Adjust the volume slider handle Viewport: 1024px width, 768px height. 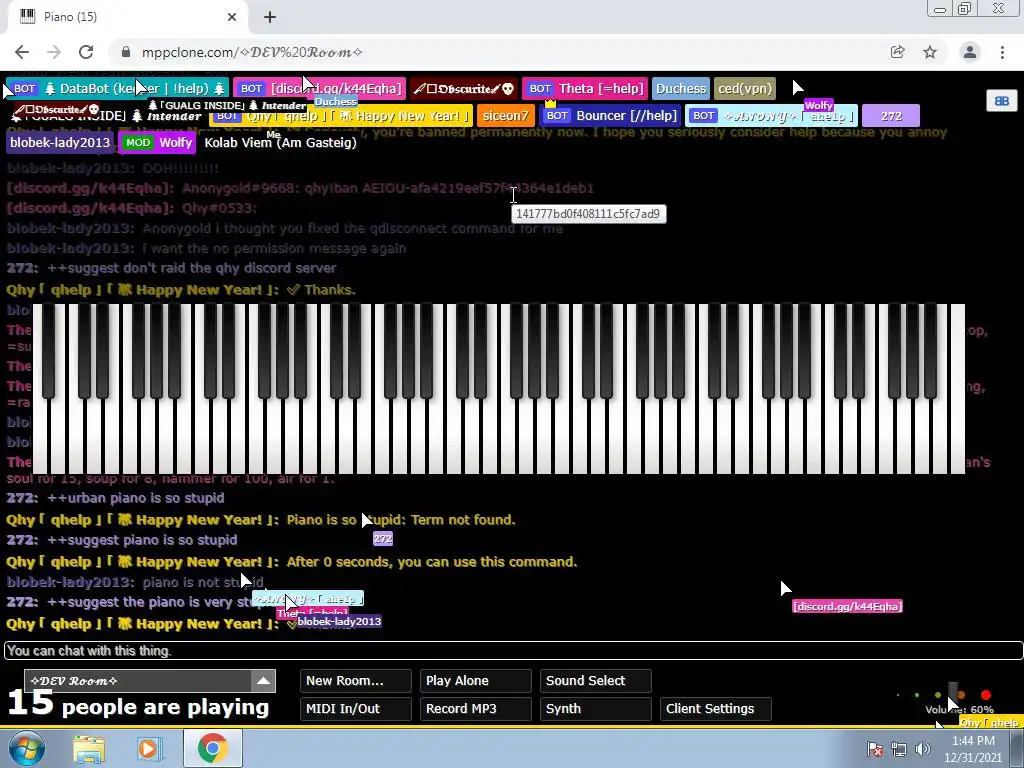point(953,694)
